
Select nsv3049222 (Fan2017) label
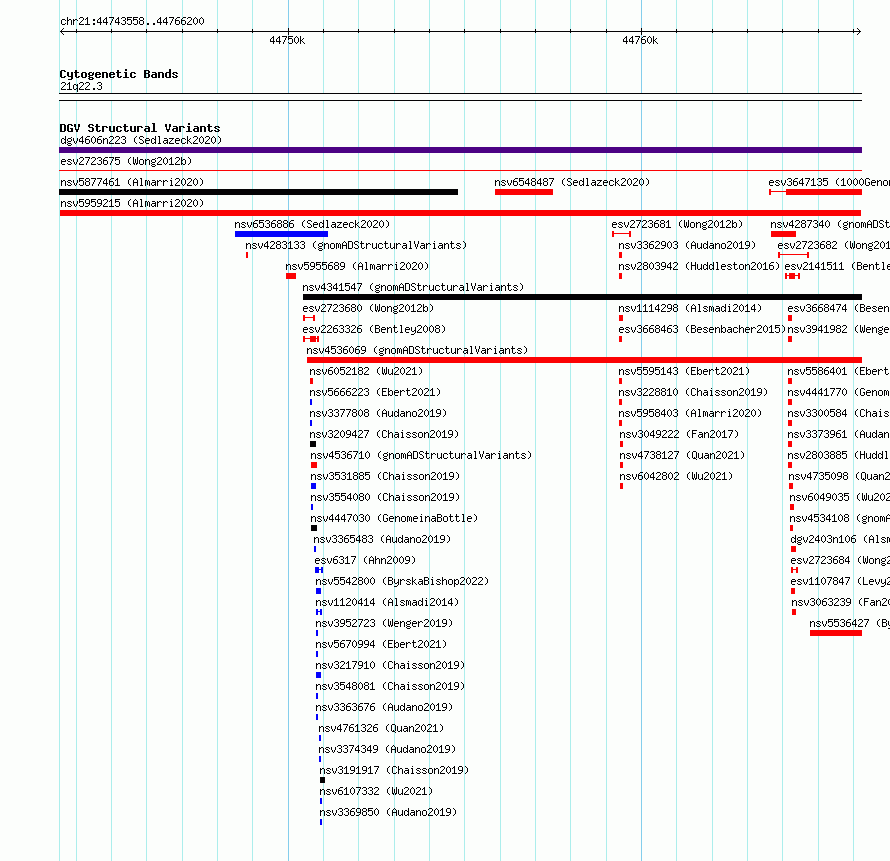(679, 434)
